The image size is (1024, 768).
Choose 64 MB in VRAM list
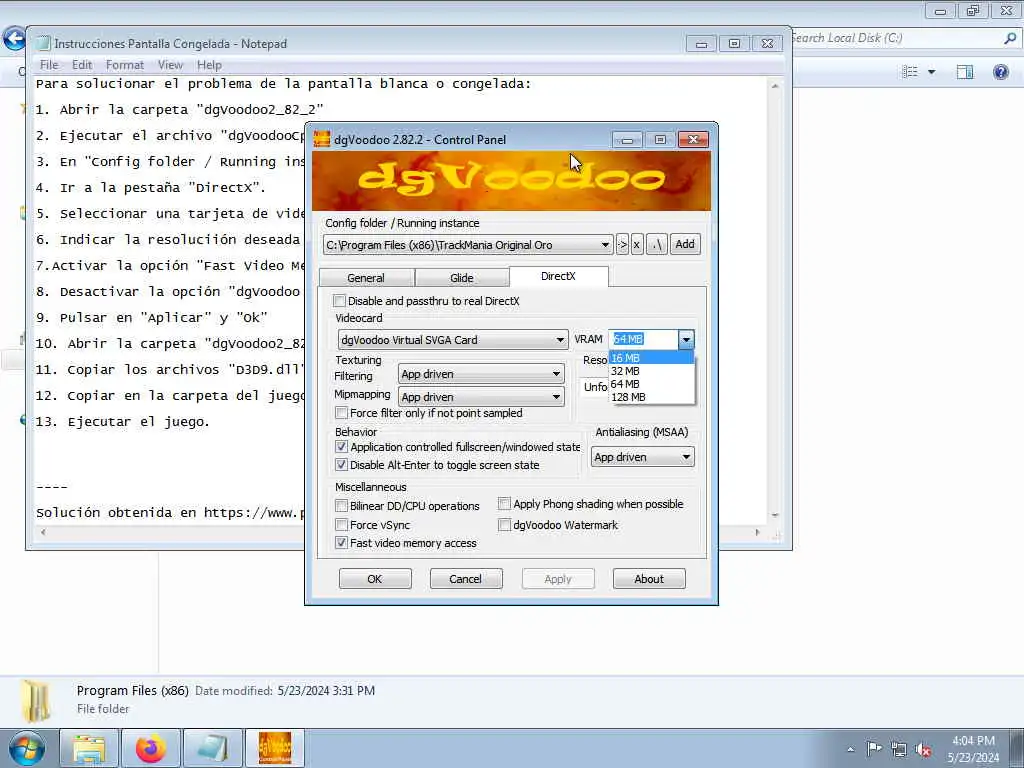pos(651,384)
